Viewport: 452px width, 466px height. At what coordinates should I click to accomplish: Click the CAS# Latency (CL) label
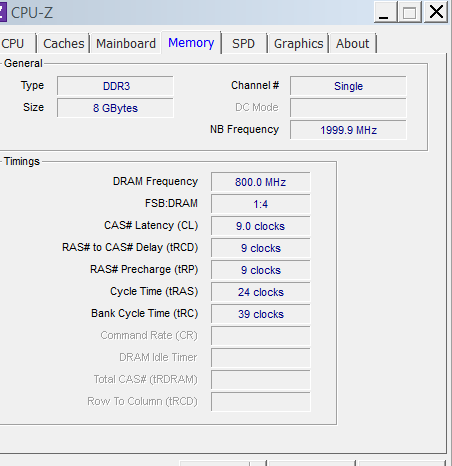click(151, 226)
